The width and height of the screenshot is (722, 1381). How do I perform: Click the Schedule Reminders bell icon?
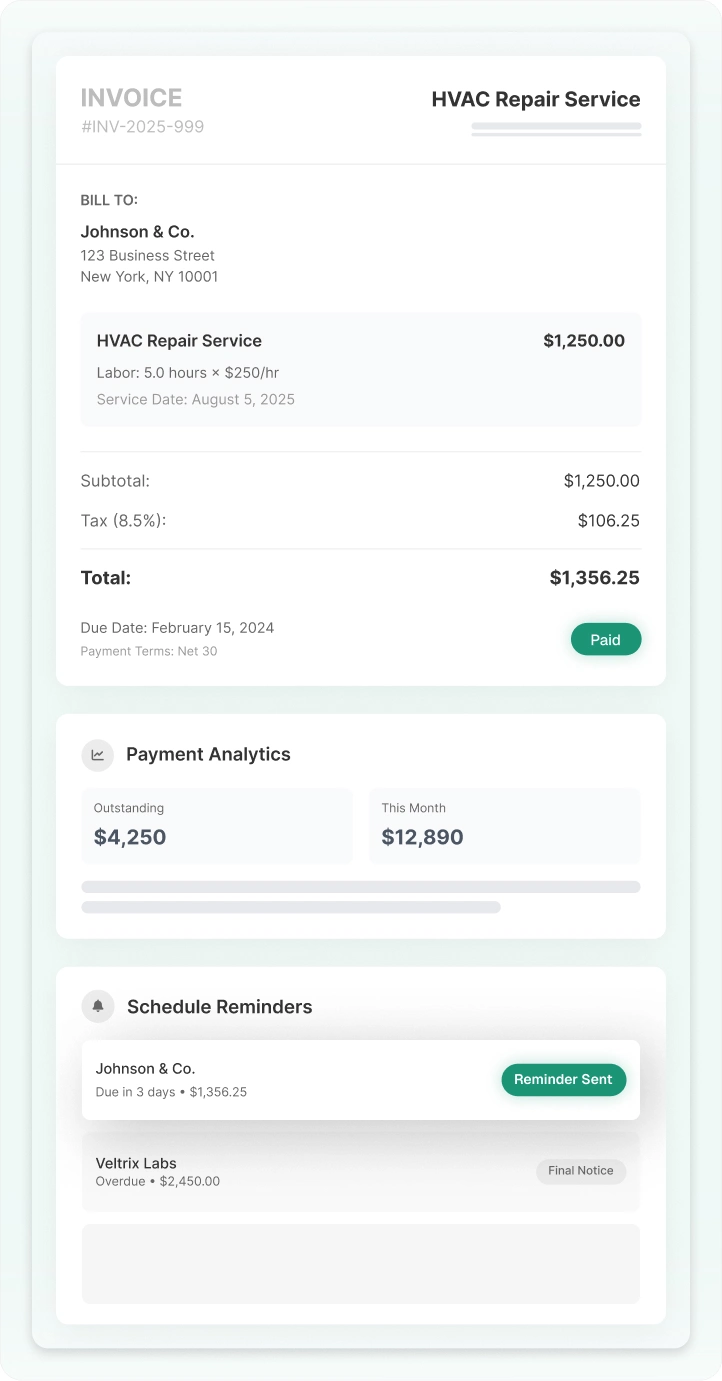(98, 1006)
